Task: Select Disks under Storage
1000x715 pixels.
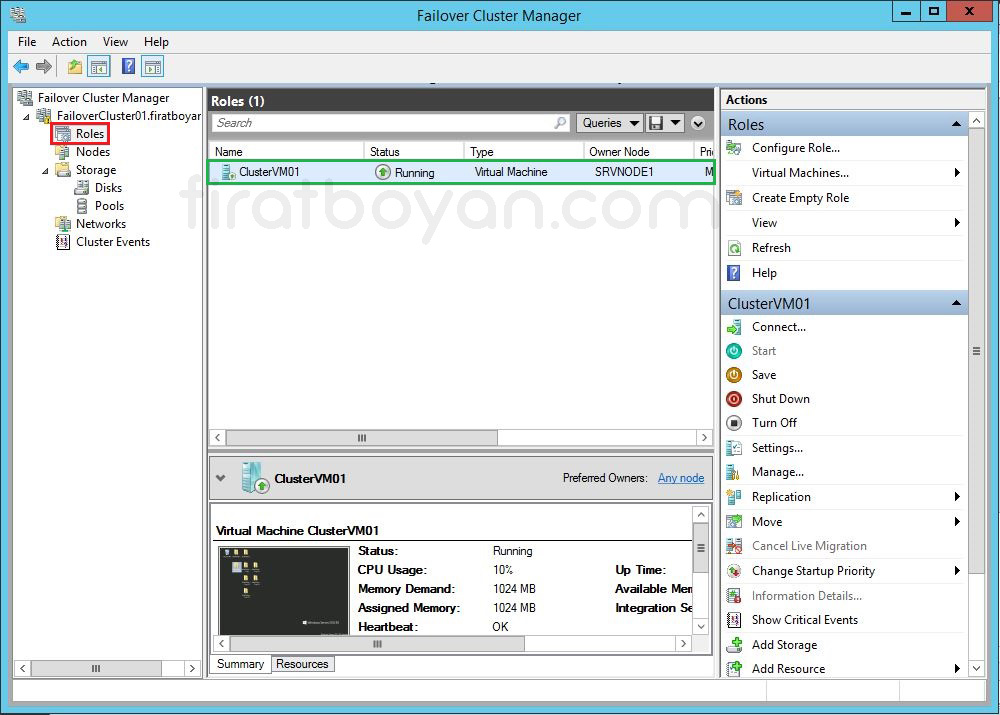Action: click(108, 188)
